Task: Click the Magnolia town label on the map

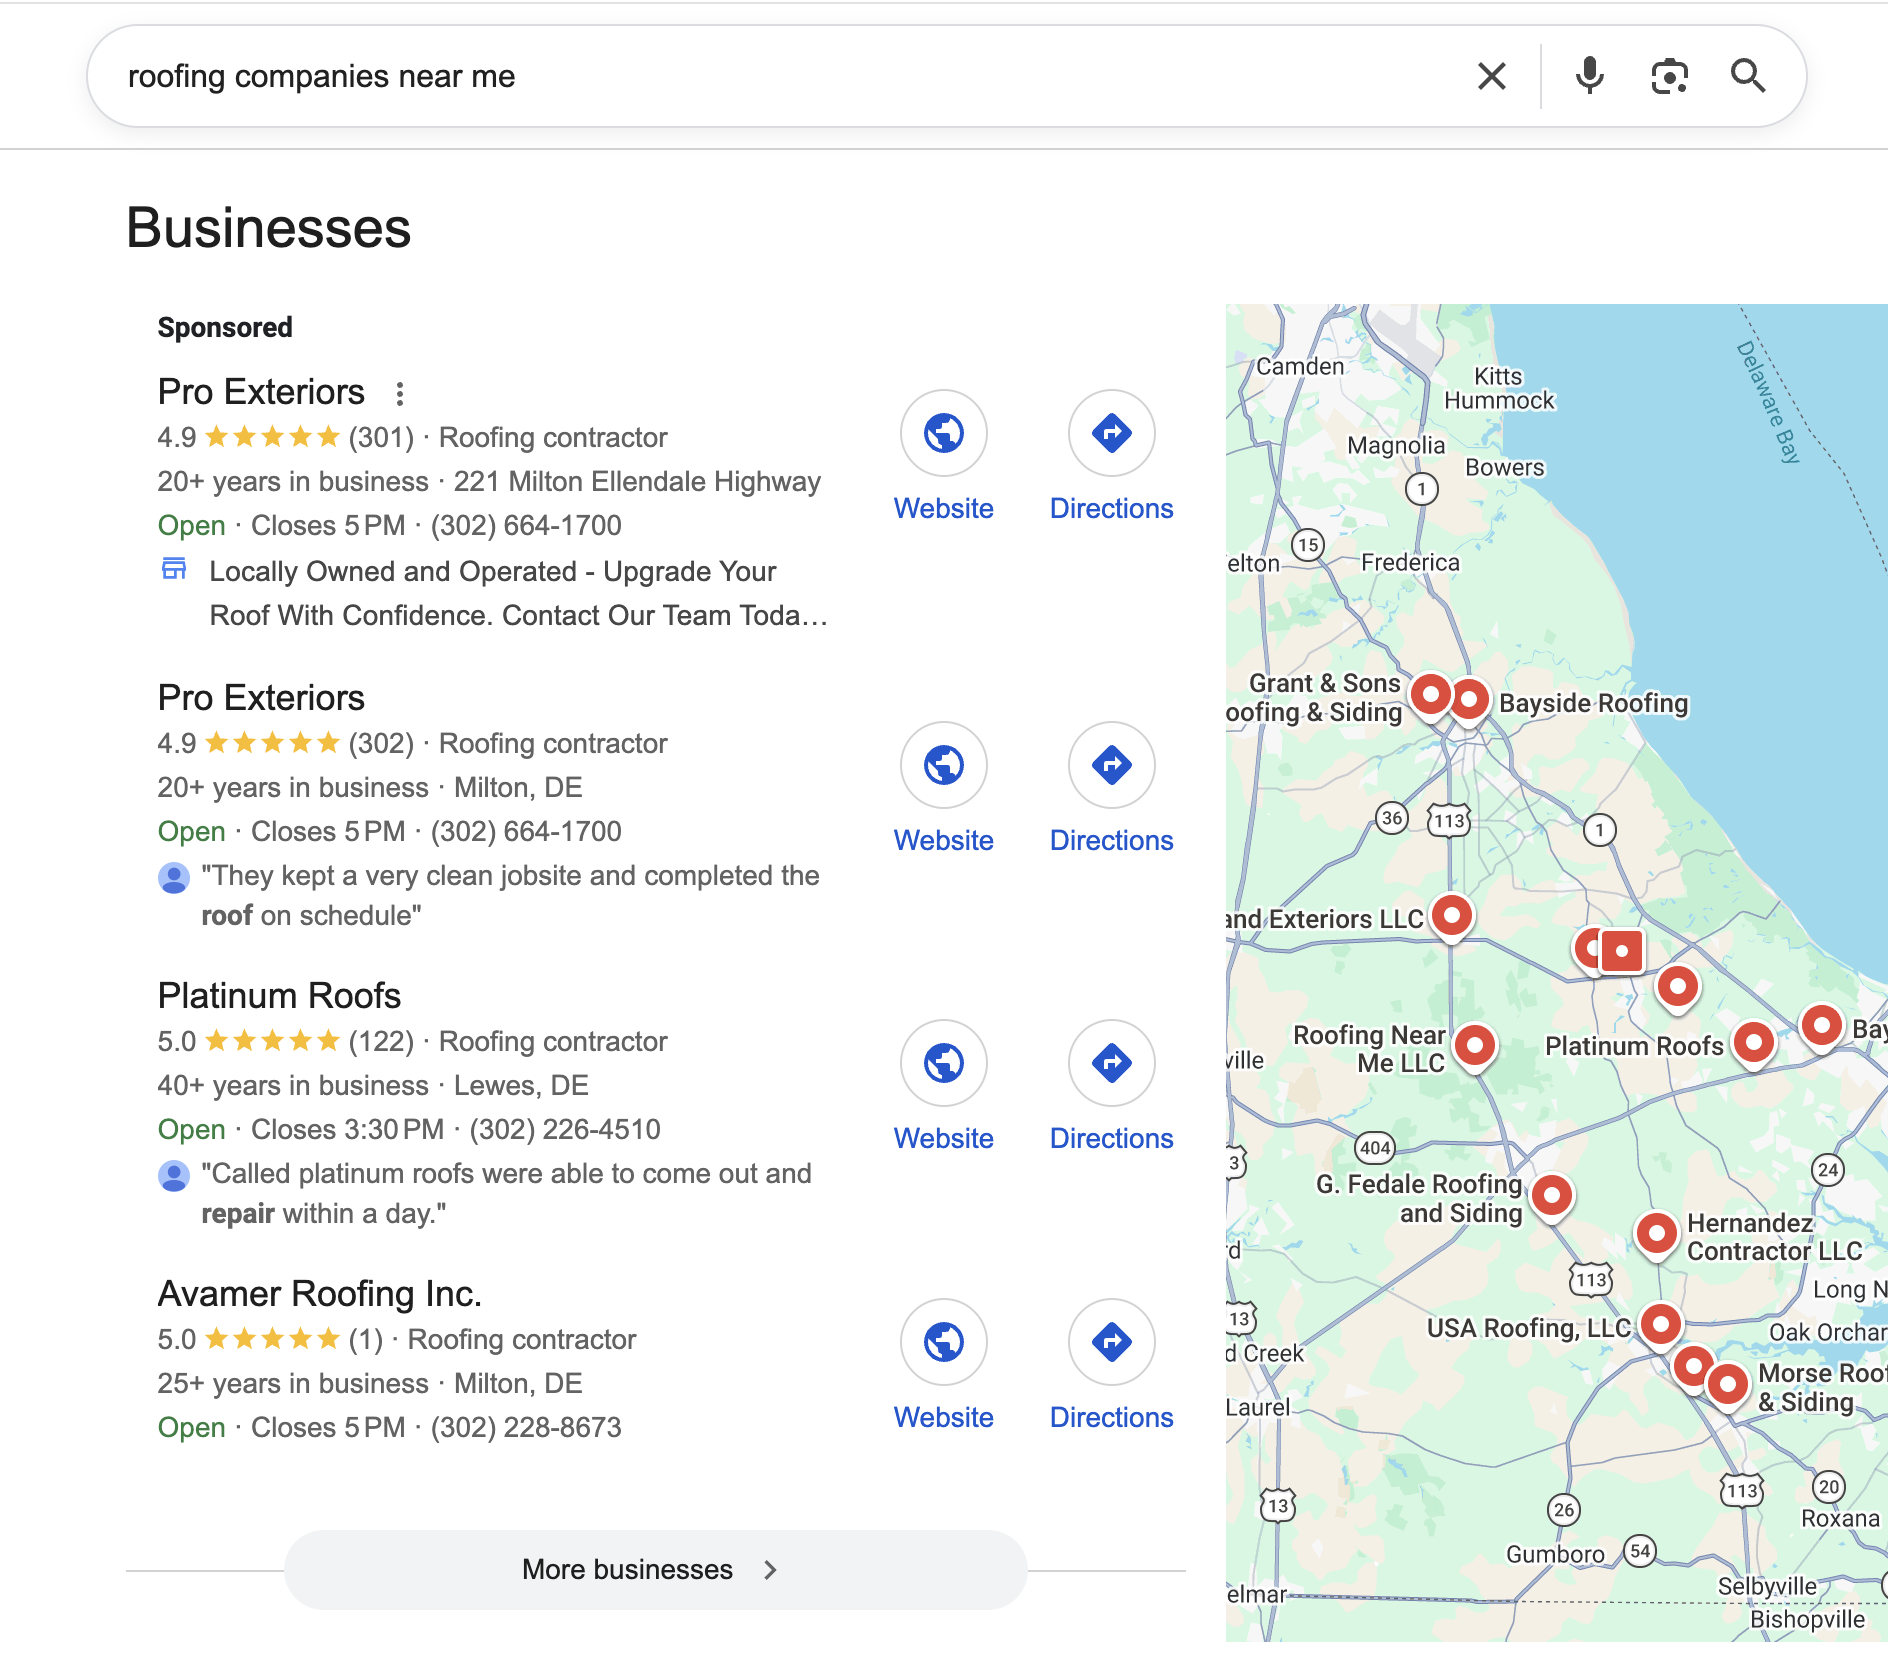Action: point(1396,445)
